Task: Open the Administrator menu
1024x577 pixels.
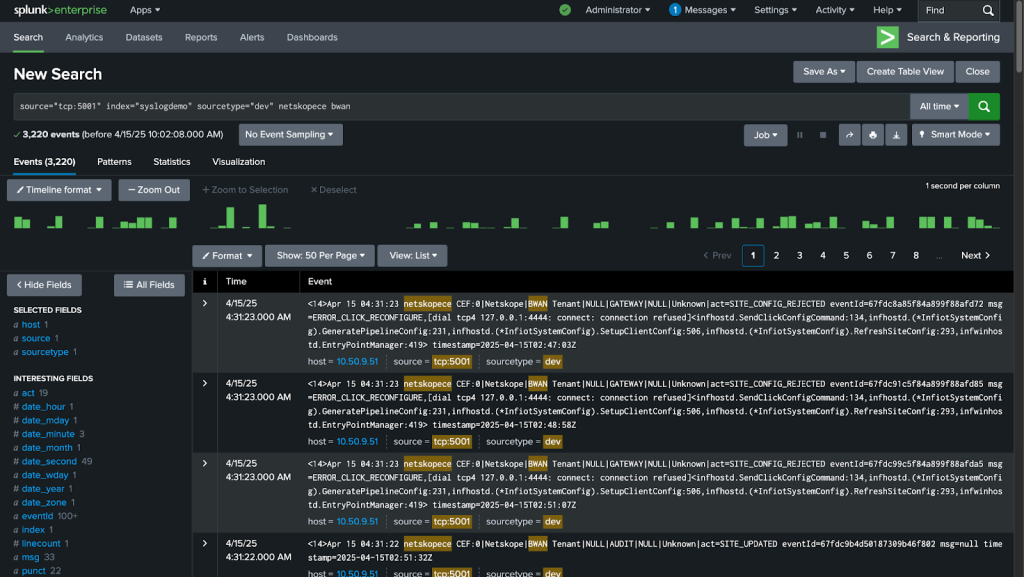Action: [x=618, y=10]
